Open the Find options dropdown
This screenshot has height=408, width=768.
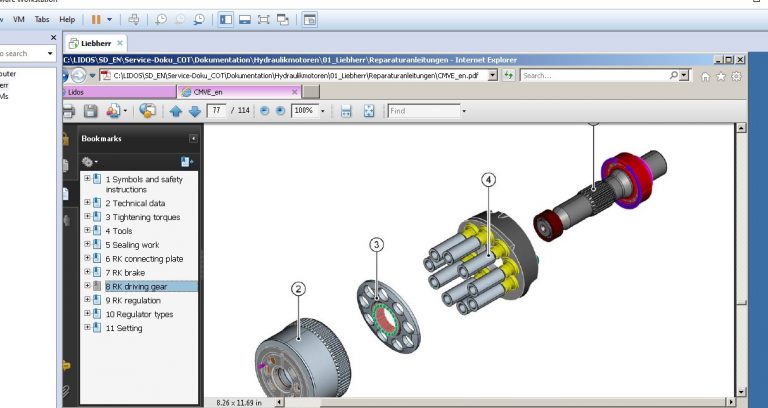click(464, 111)
